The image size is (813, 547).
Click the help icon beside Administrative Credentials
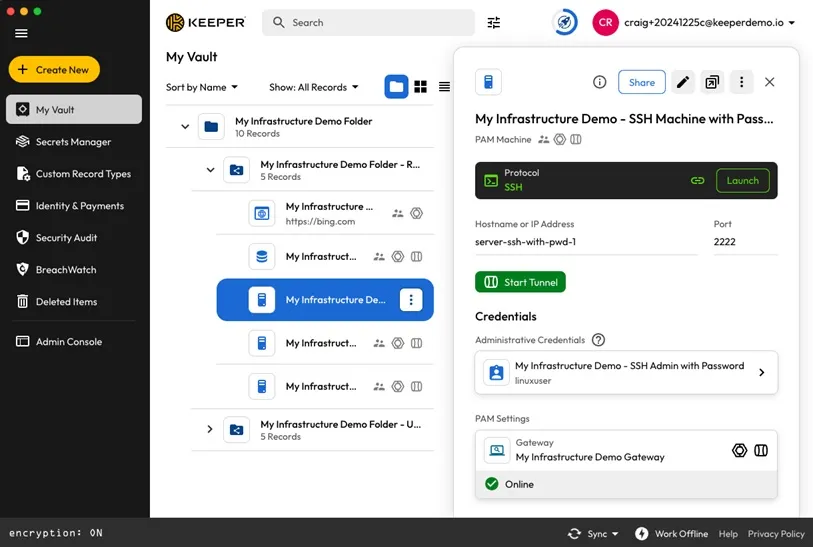598,340
